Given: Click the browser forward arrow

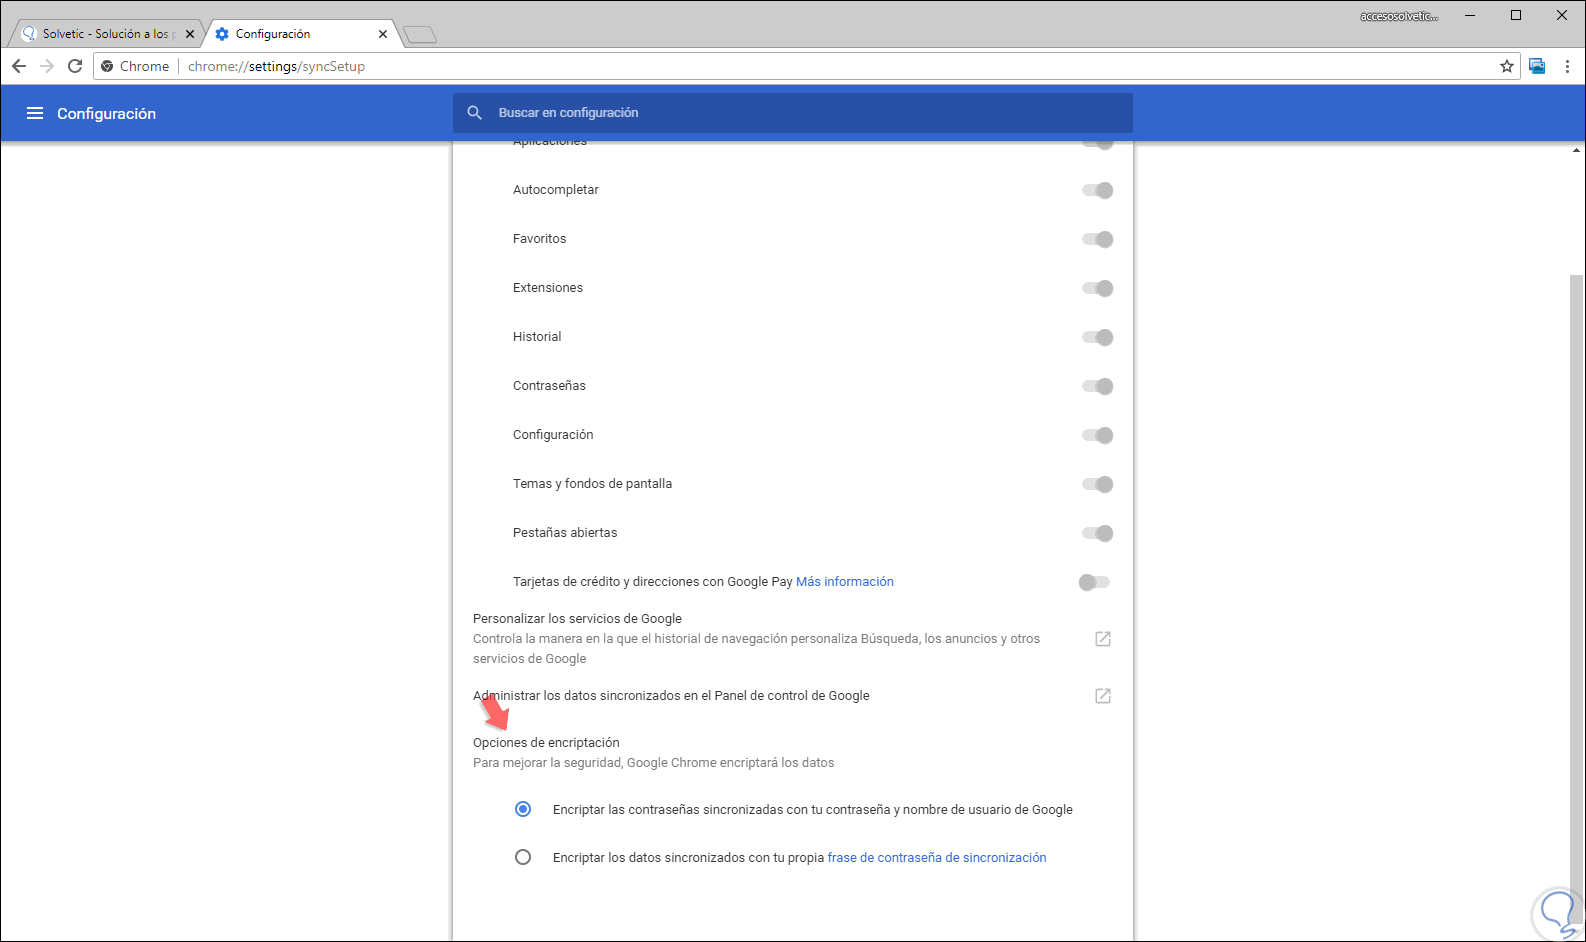Looking at the screenshot, I should click(47, 66).
